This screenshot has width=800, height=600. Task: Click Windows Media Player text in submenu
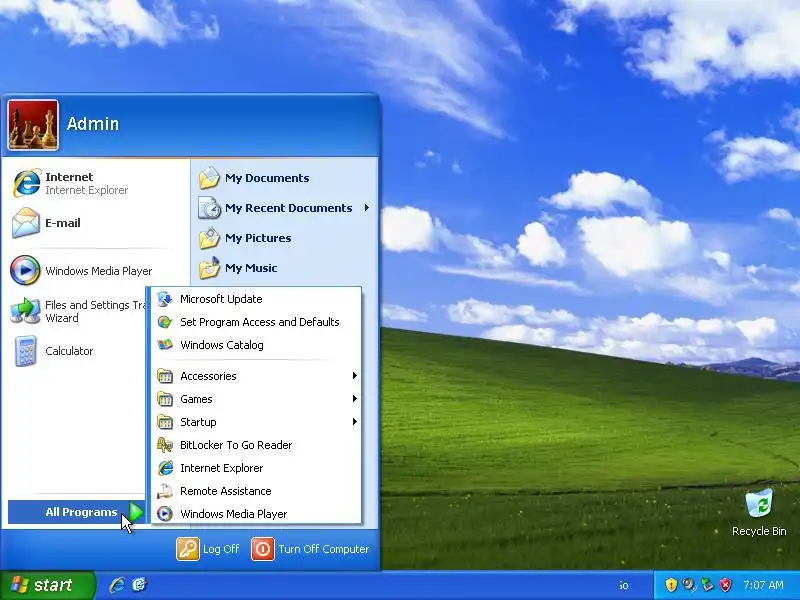234,514
